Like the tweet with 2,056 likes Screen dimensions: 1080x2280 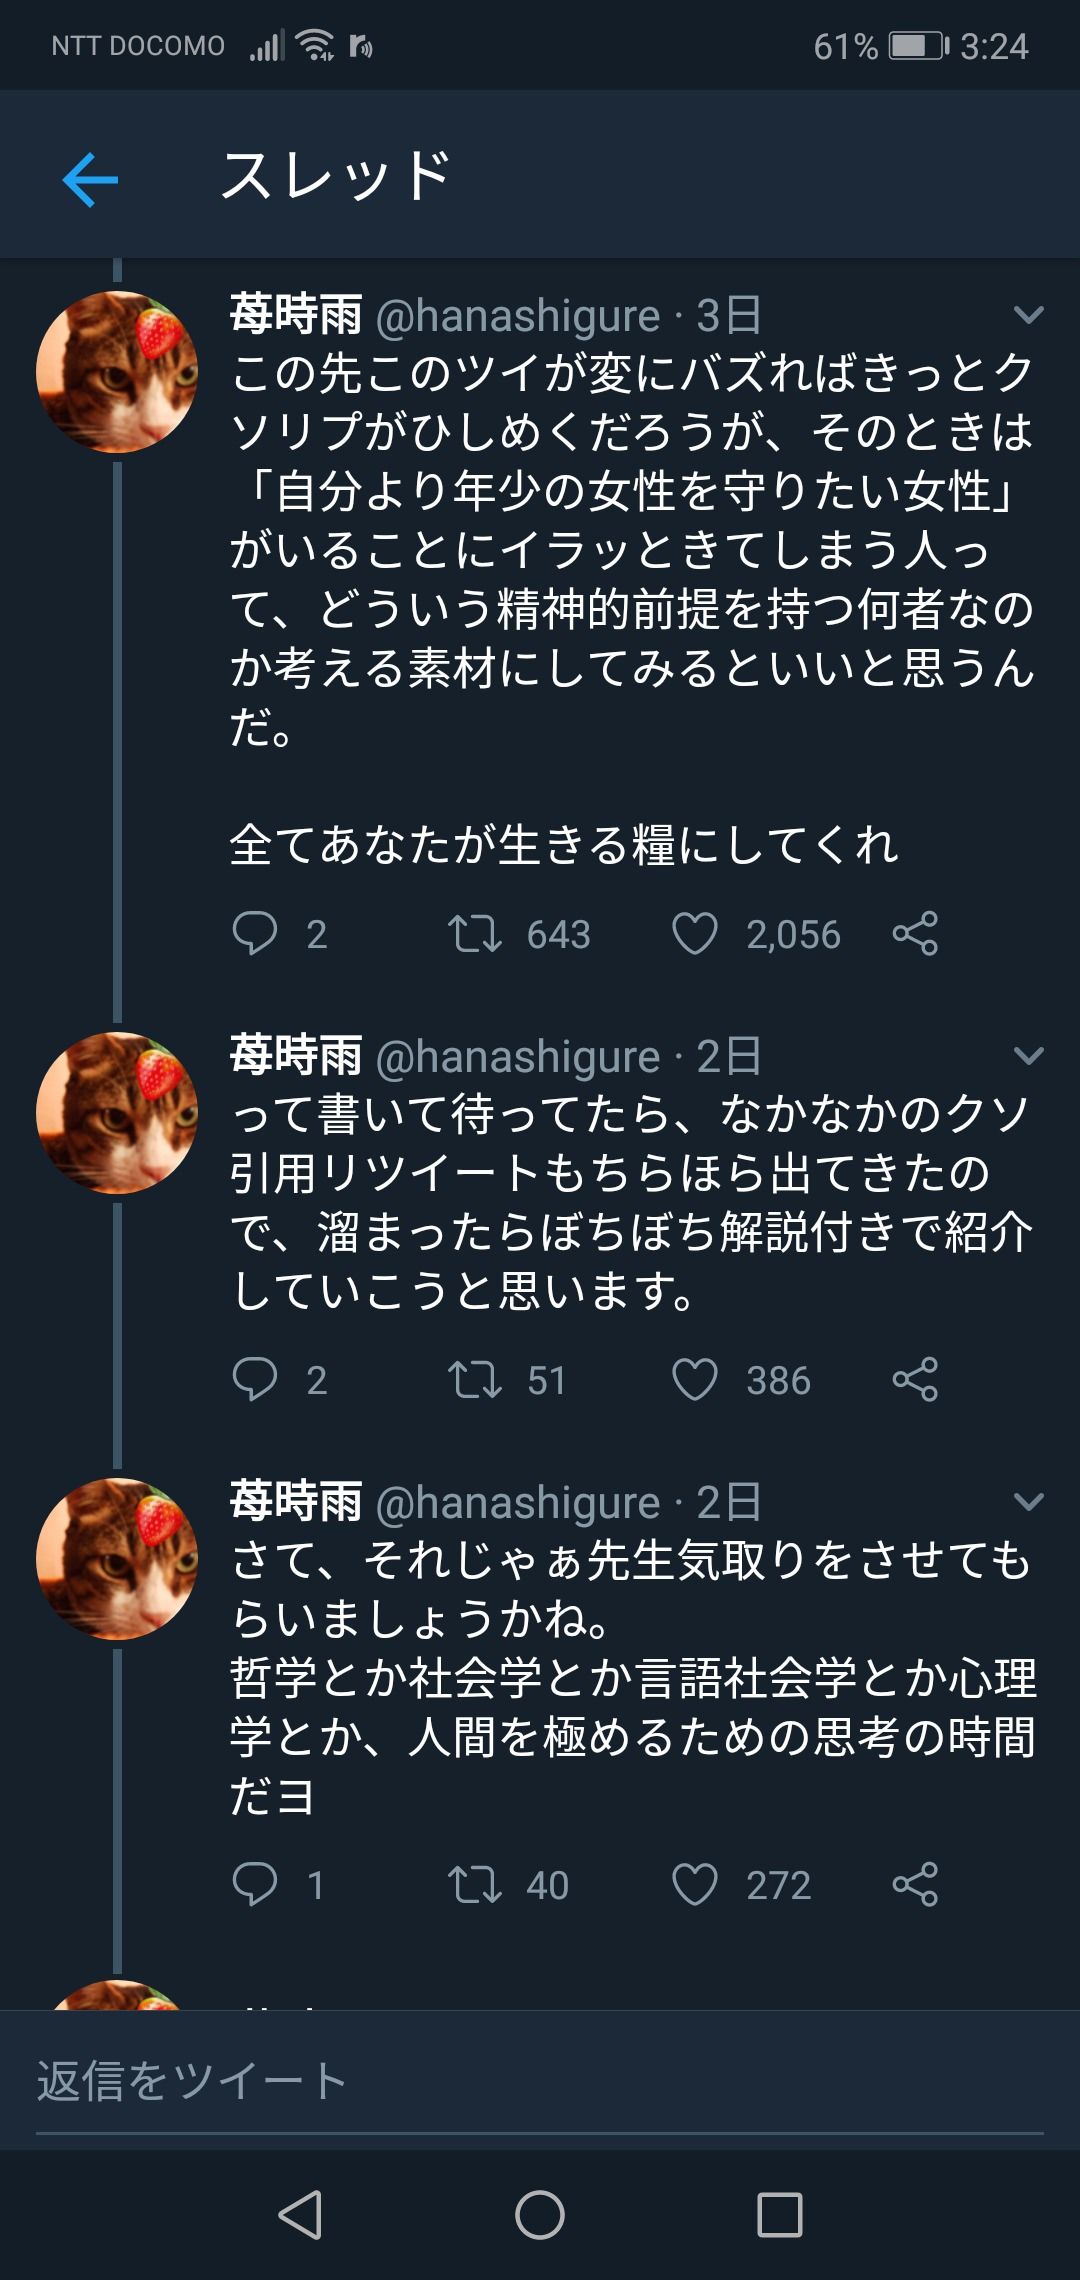(x=695, y=934)
